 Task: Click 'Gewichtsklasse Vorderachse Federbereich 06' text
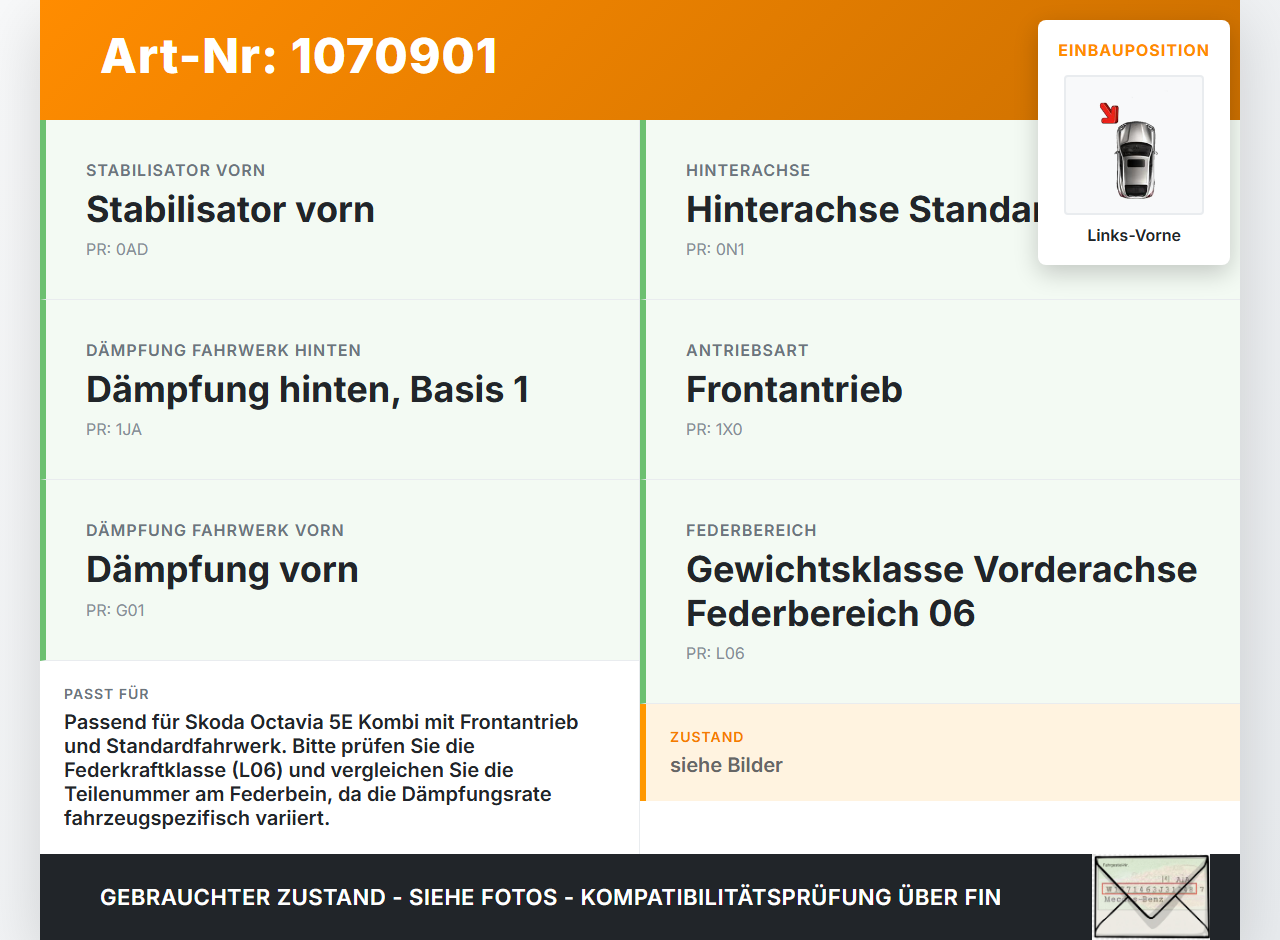[x=941, y=591]
